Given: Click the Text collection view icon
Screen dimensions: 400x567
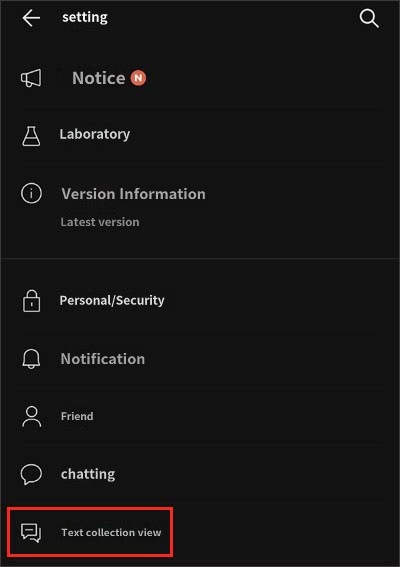Looking at the screenshot, I should click(x=31, y=533).
